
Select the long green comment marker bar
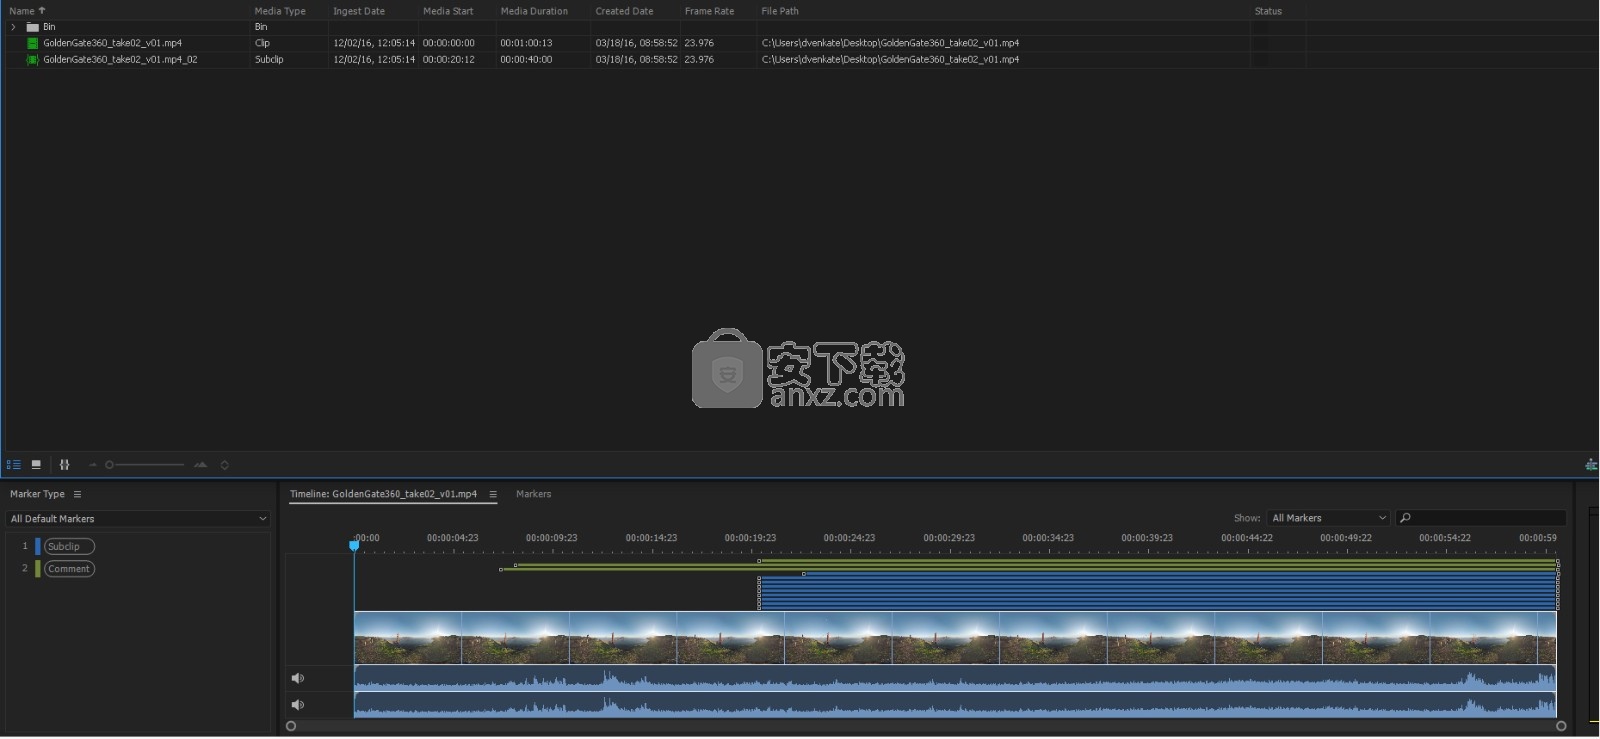pyautogui.click(x=1029, y=569)
